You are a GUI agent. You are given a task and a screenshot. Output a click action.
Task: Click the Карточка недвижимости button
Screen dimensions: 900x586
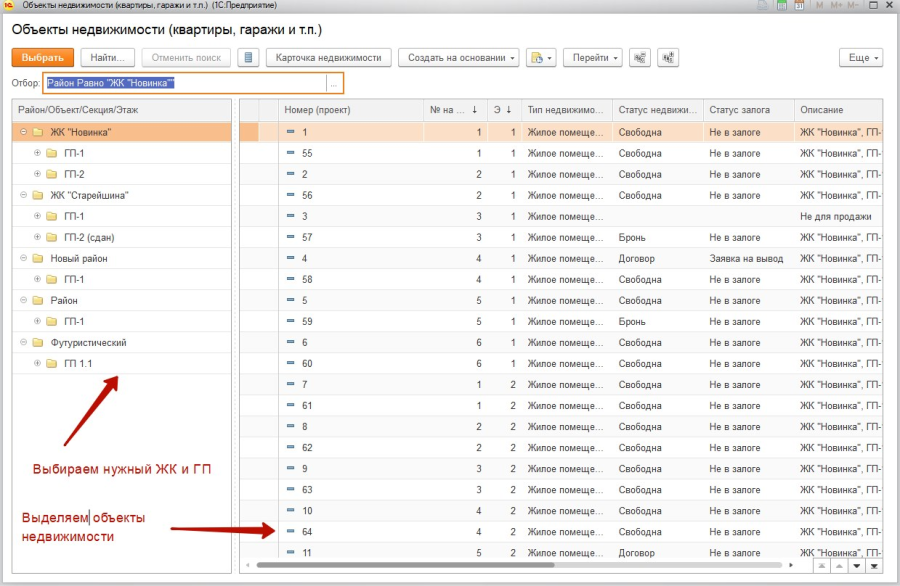pyautogui.click(x=328, y=58)
